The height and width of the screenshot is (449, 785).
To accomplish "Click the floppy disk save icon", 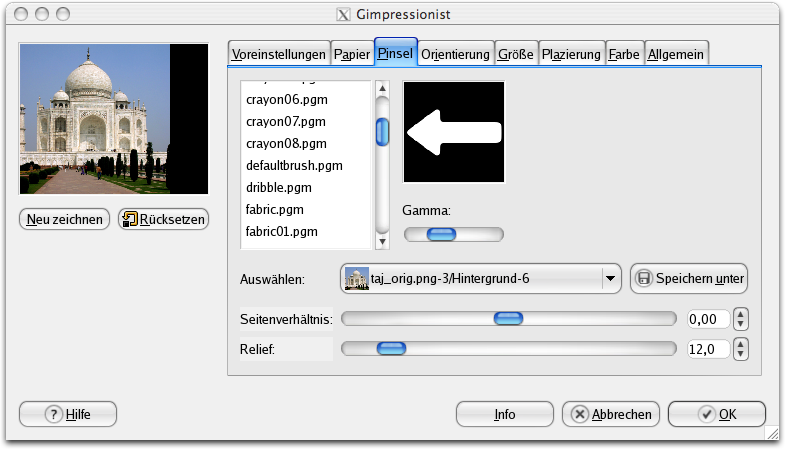I will tap(644, 278).
